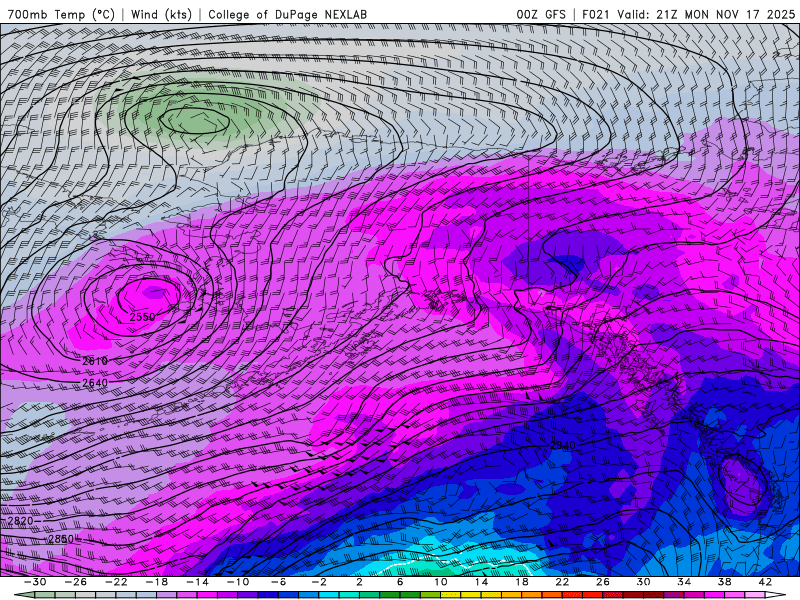Click the -26 color scale tick label
The image size is (800, 600).
(x=76, y=582)
